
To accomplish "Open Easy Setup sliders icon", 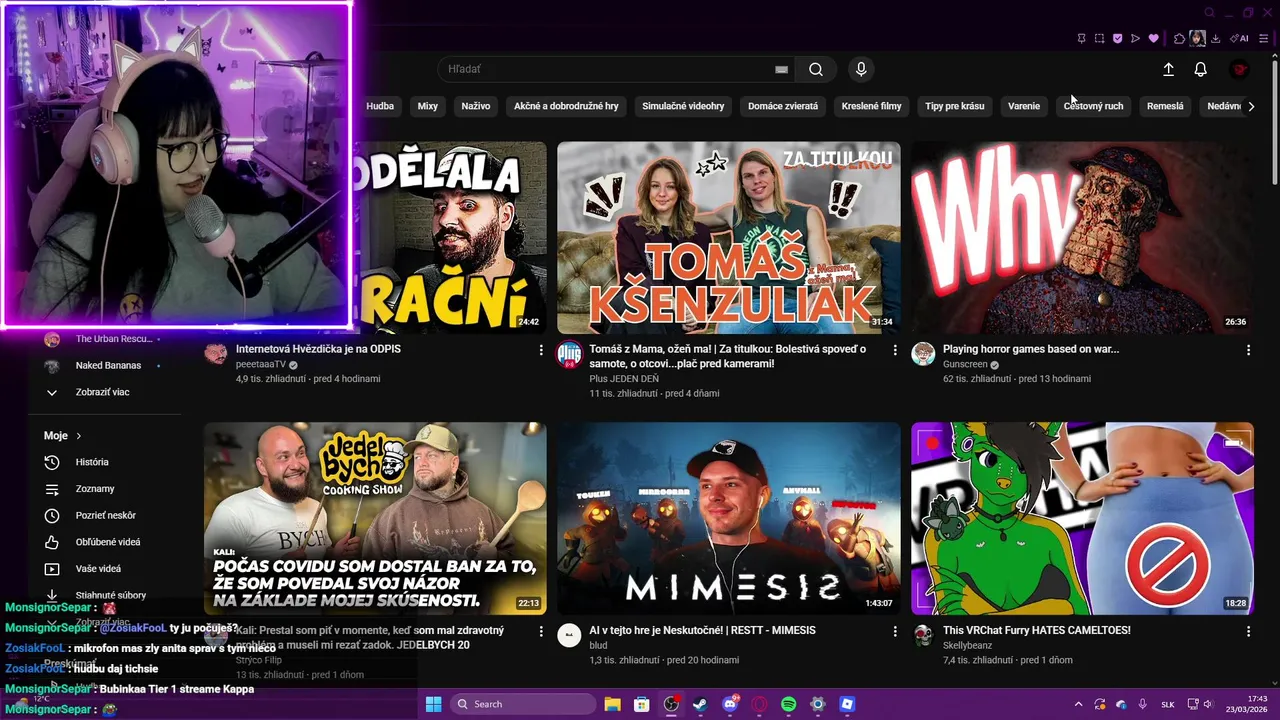I will pos(1263,39).
